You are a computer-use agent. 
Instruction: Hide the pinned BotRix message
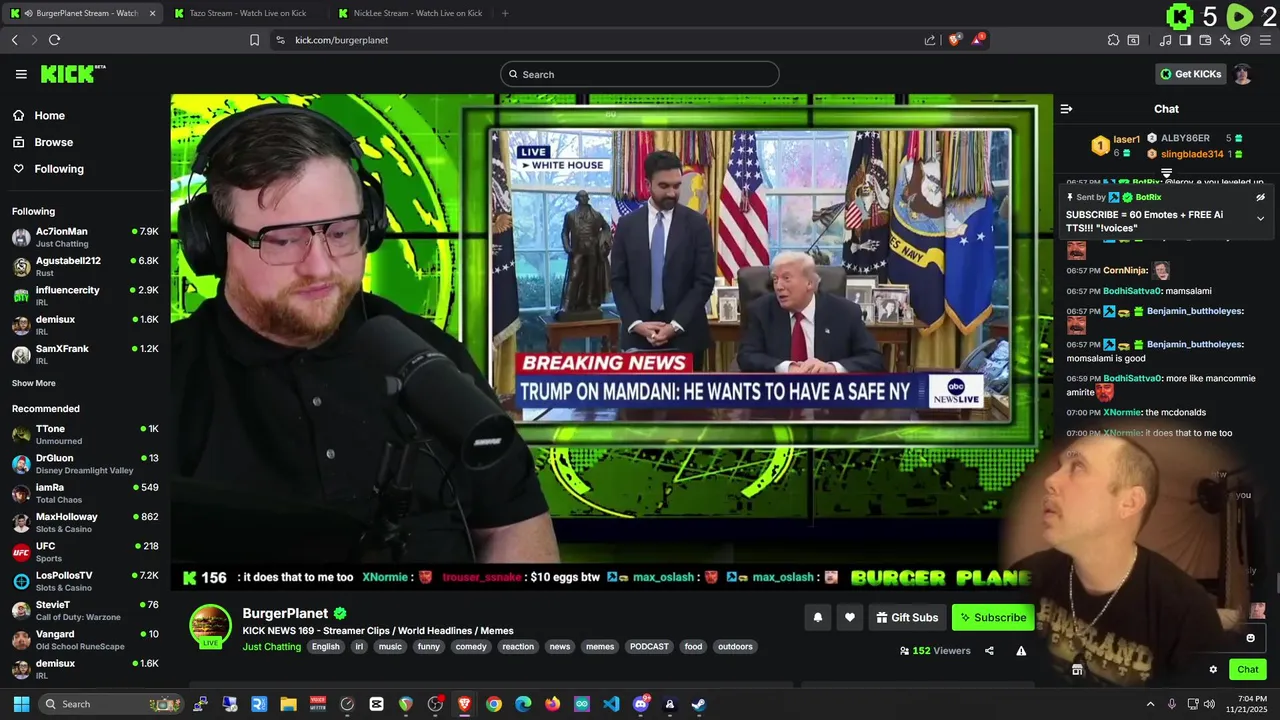coord(1260,198)
